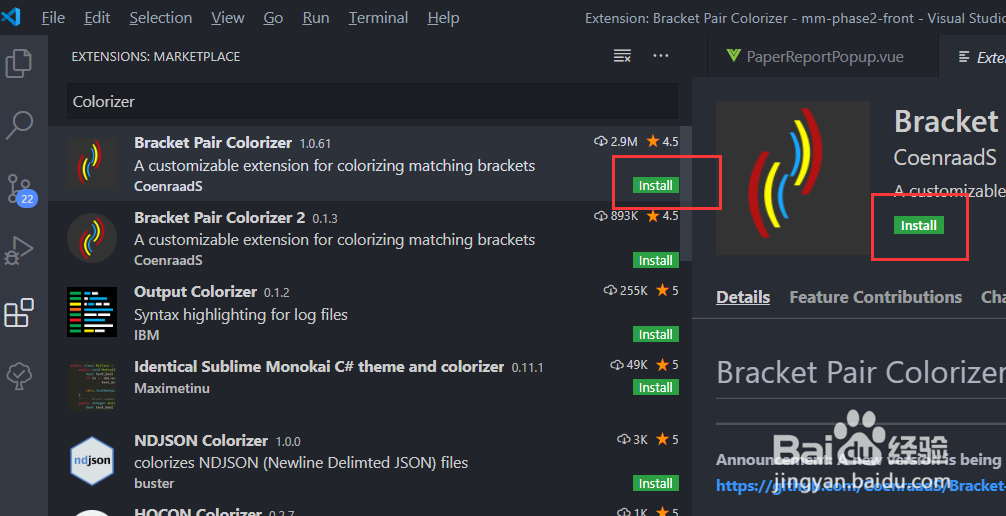Select Identical Sublime Monokai C# theme title
This screenshot has height=516, width=1006.
pos(319,366)
